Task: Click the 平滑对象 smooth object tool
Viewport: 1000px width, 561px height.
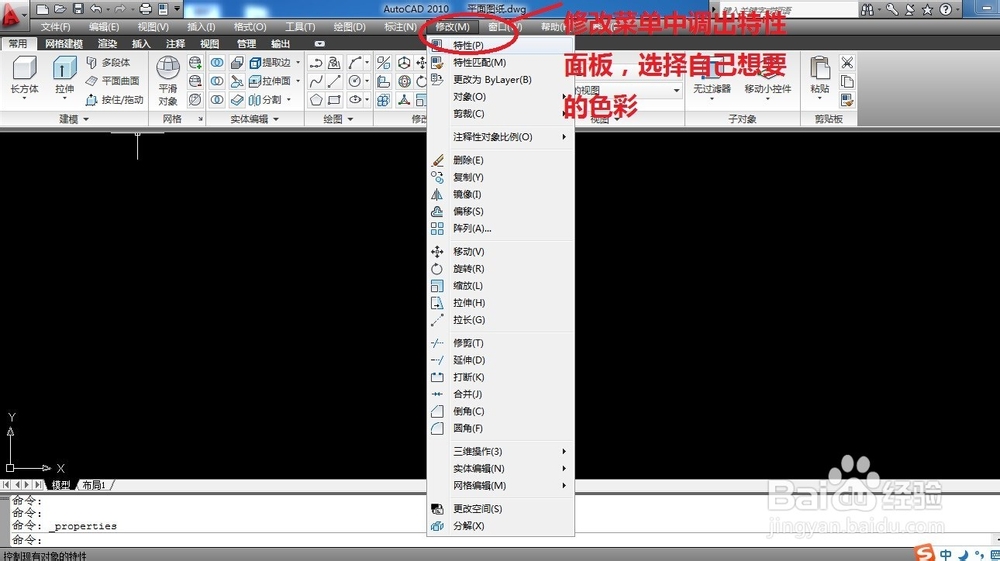Action: 168,80
